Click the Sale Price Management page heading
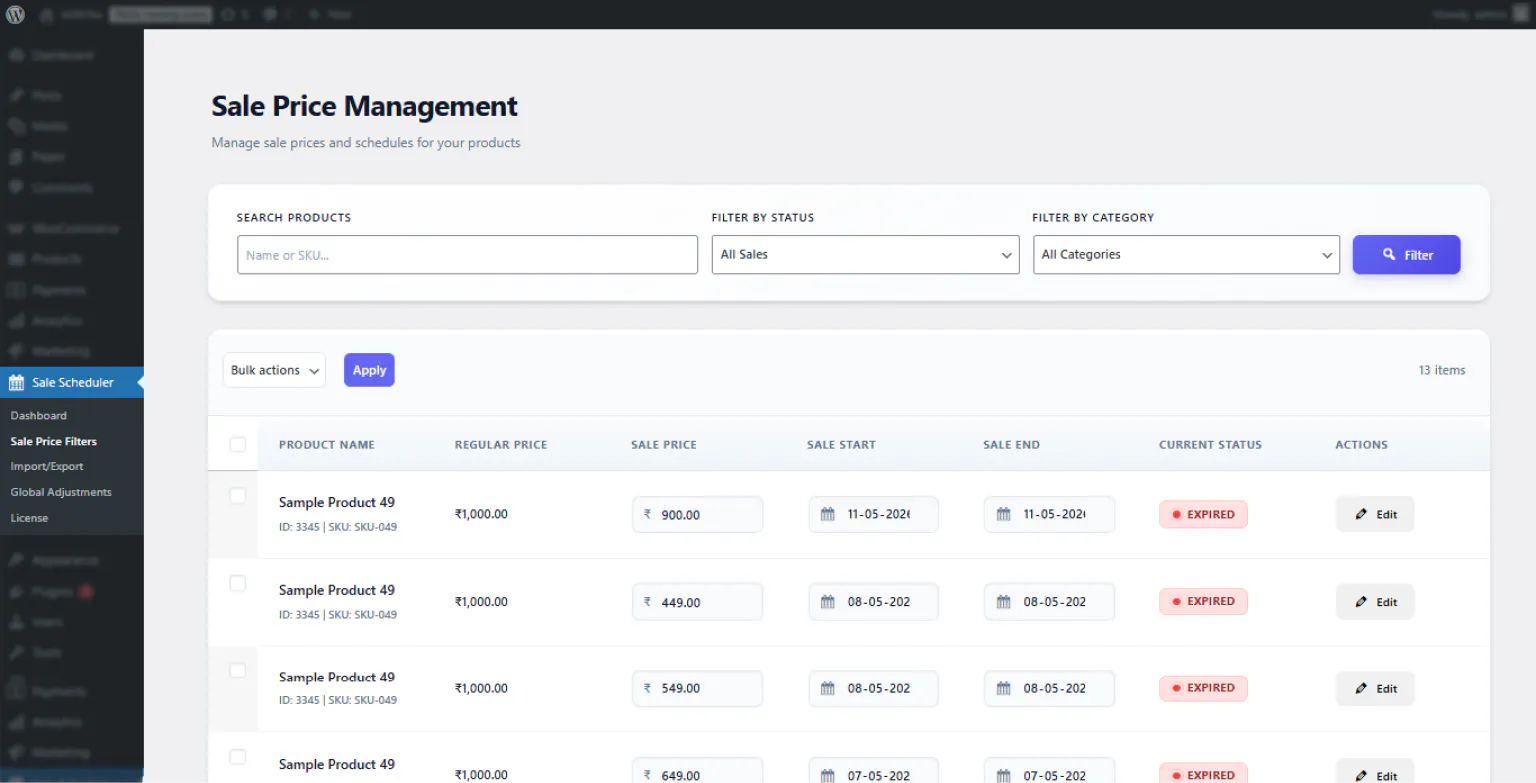The image size is (1536, 783). (x=365, y=106)
